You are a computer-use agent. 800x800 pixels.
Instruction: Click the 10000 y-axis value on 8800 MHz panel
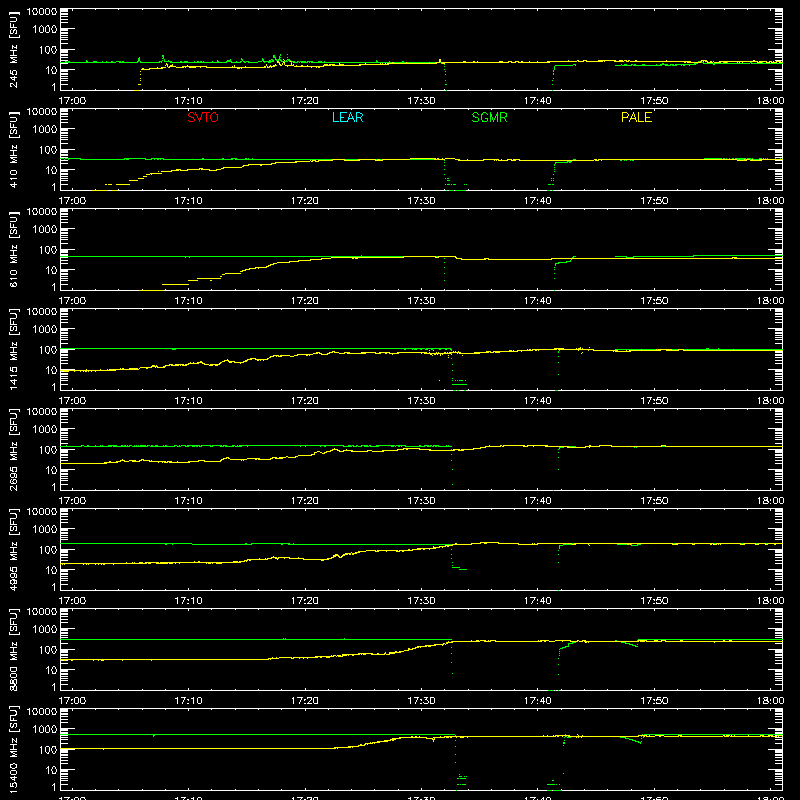tap(42, 612)
